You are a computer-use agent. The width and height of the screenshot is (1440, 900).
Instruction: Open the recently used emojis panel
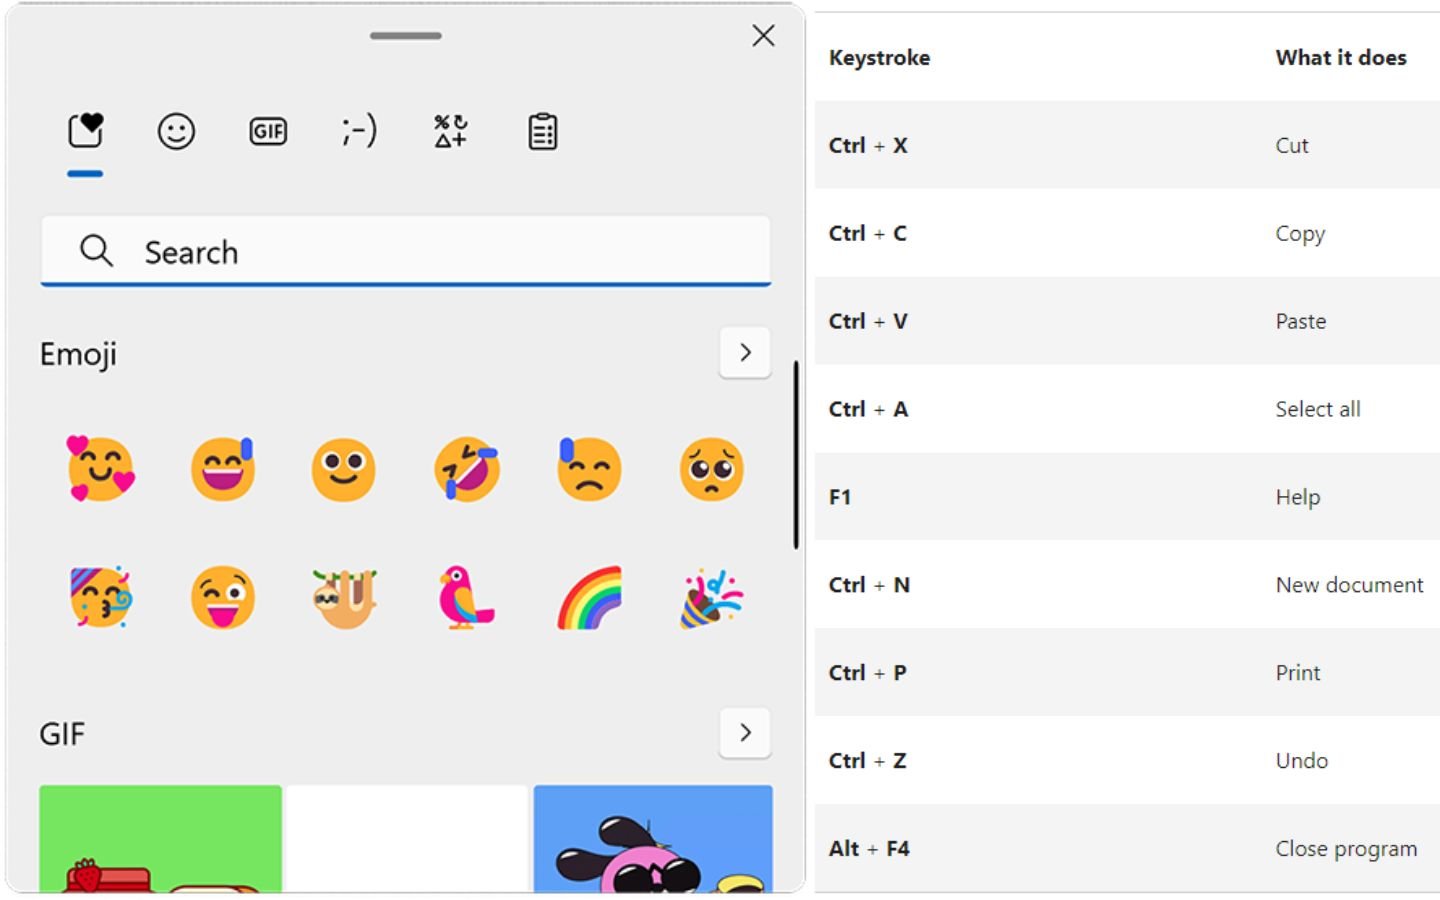coord(85,131)
